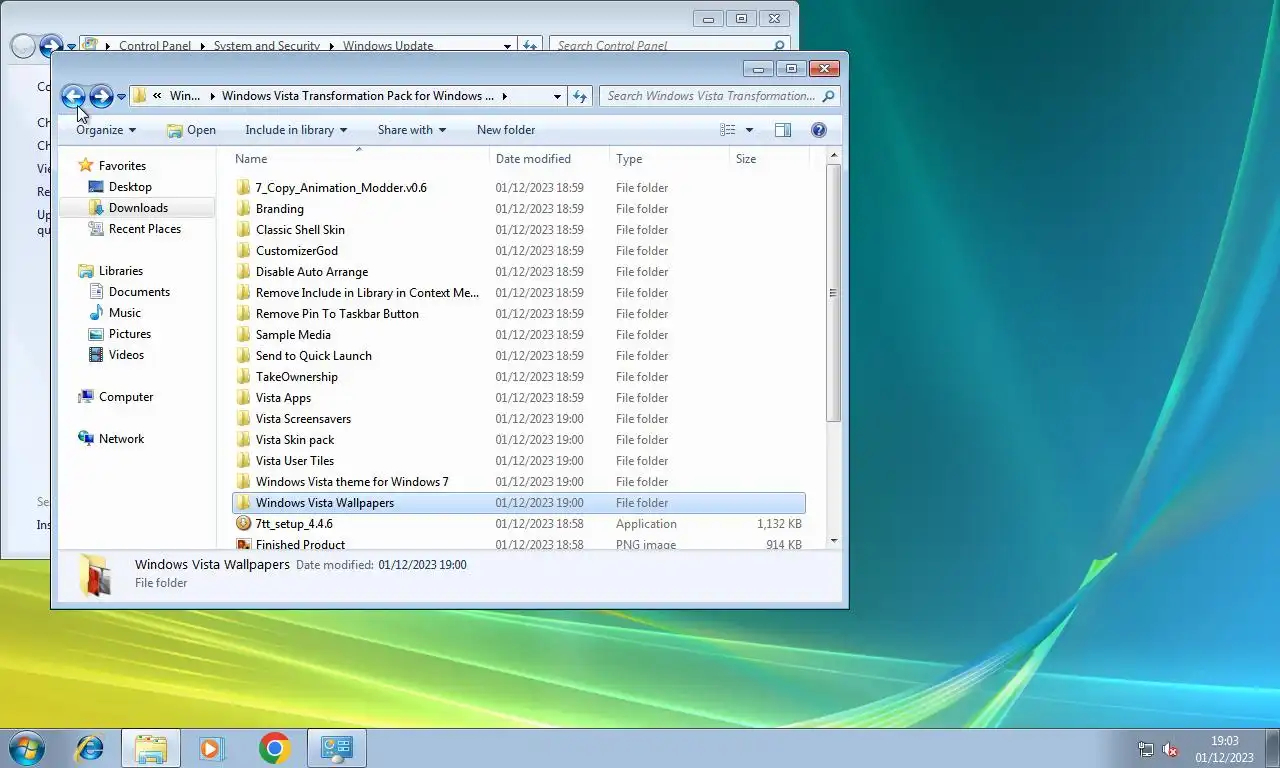This screenshot has width=1280, height=768.
Task: Click the Change your view icon
Action: (728, 130)
